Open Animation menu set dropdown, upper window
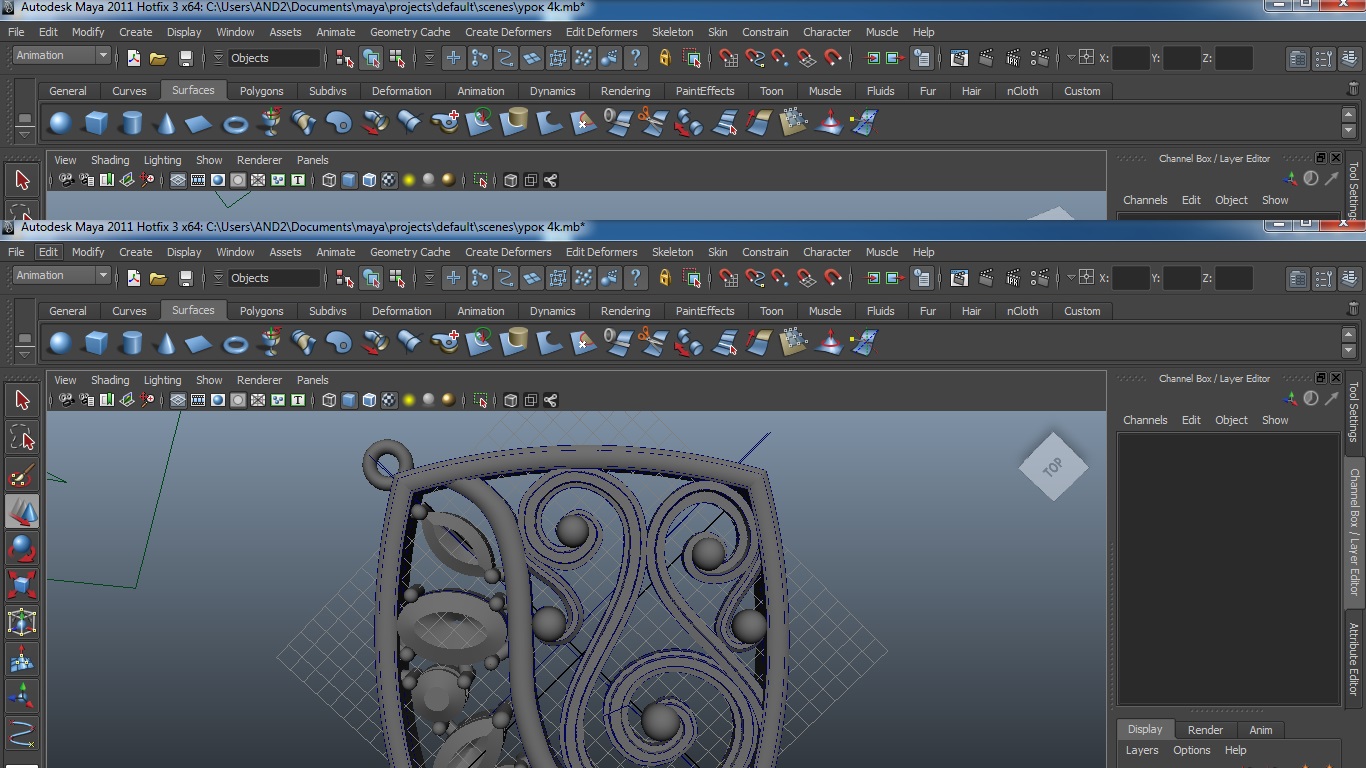Image resolution: width=1366 pixels, height=768 pixels. 61,55
